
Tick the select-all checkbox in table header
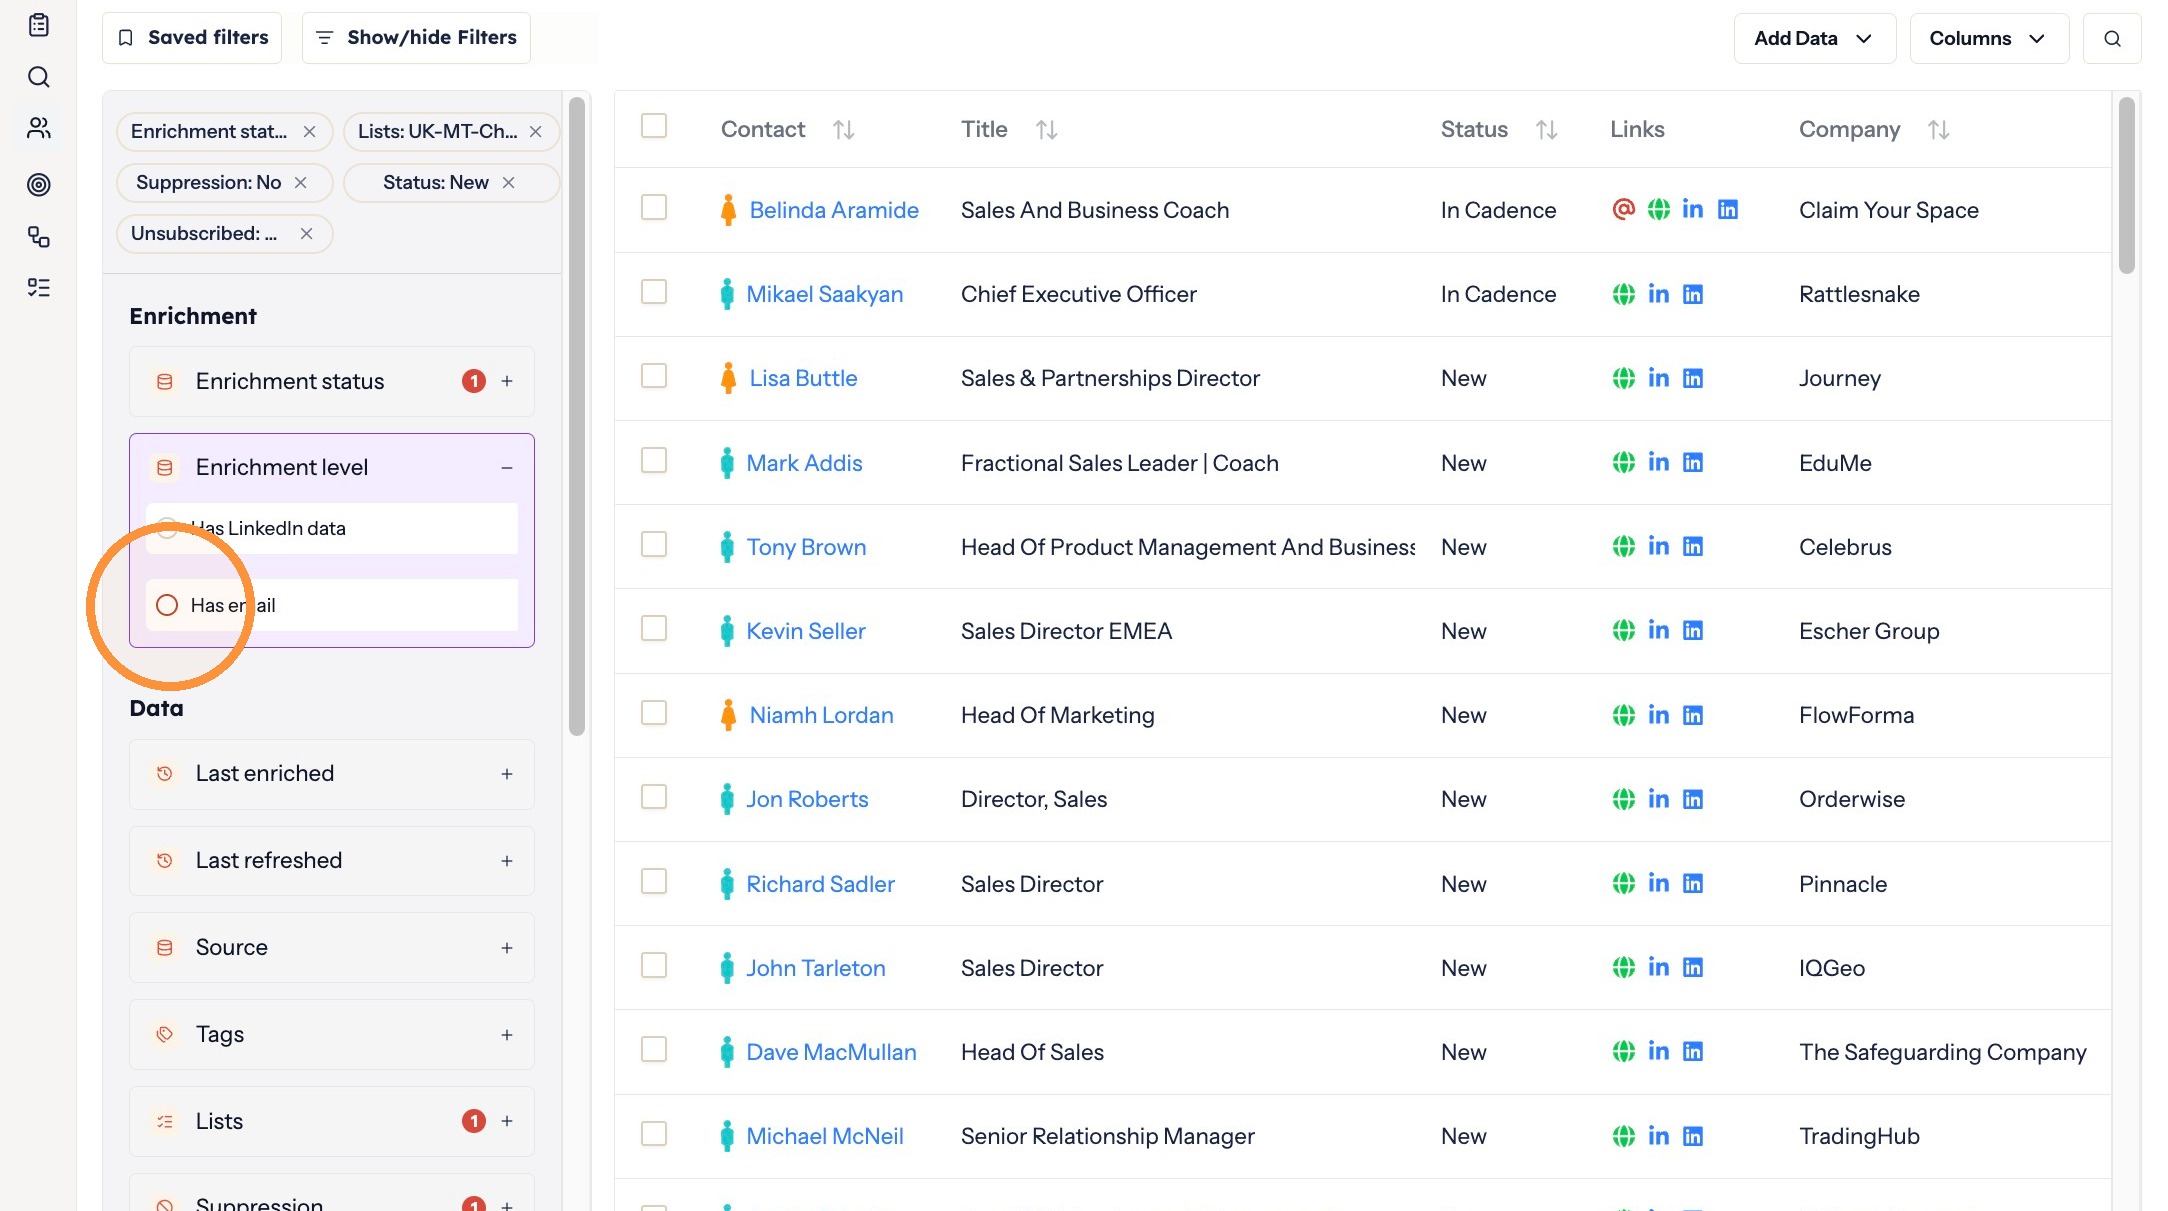654,126
